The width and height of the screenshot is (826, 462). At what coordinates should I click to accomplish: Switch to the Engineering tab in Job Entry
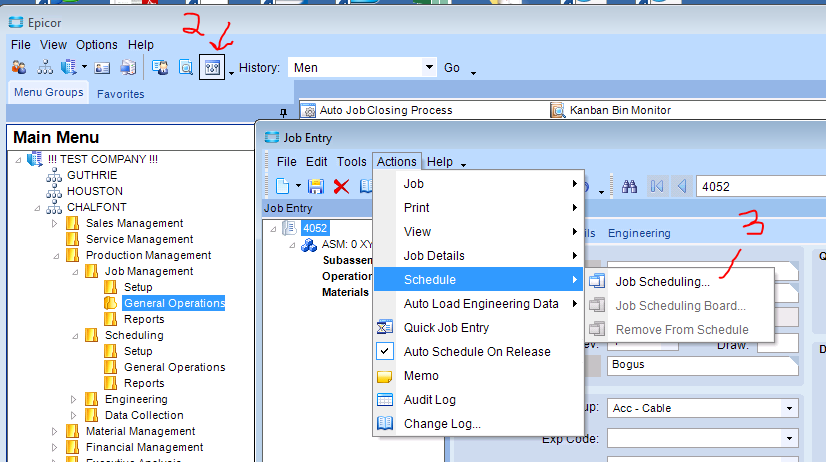pyautogui.click(x=639, y=233)
